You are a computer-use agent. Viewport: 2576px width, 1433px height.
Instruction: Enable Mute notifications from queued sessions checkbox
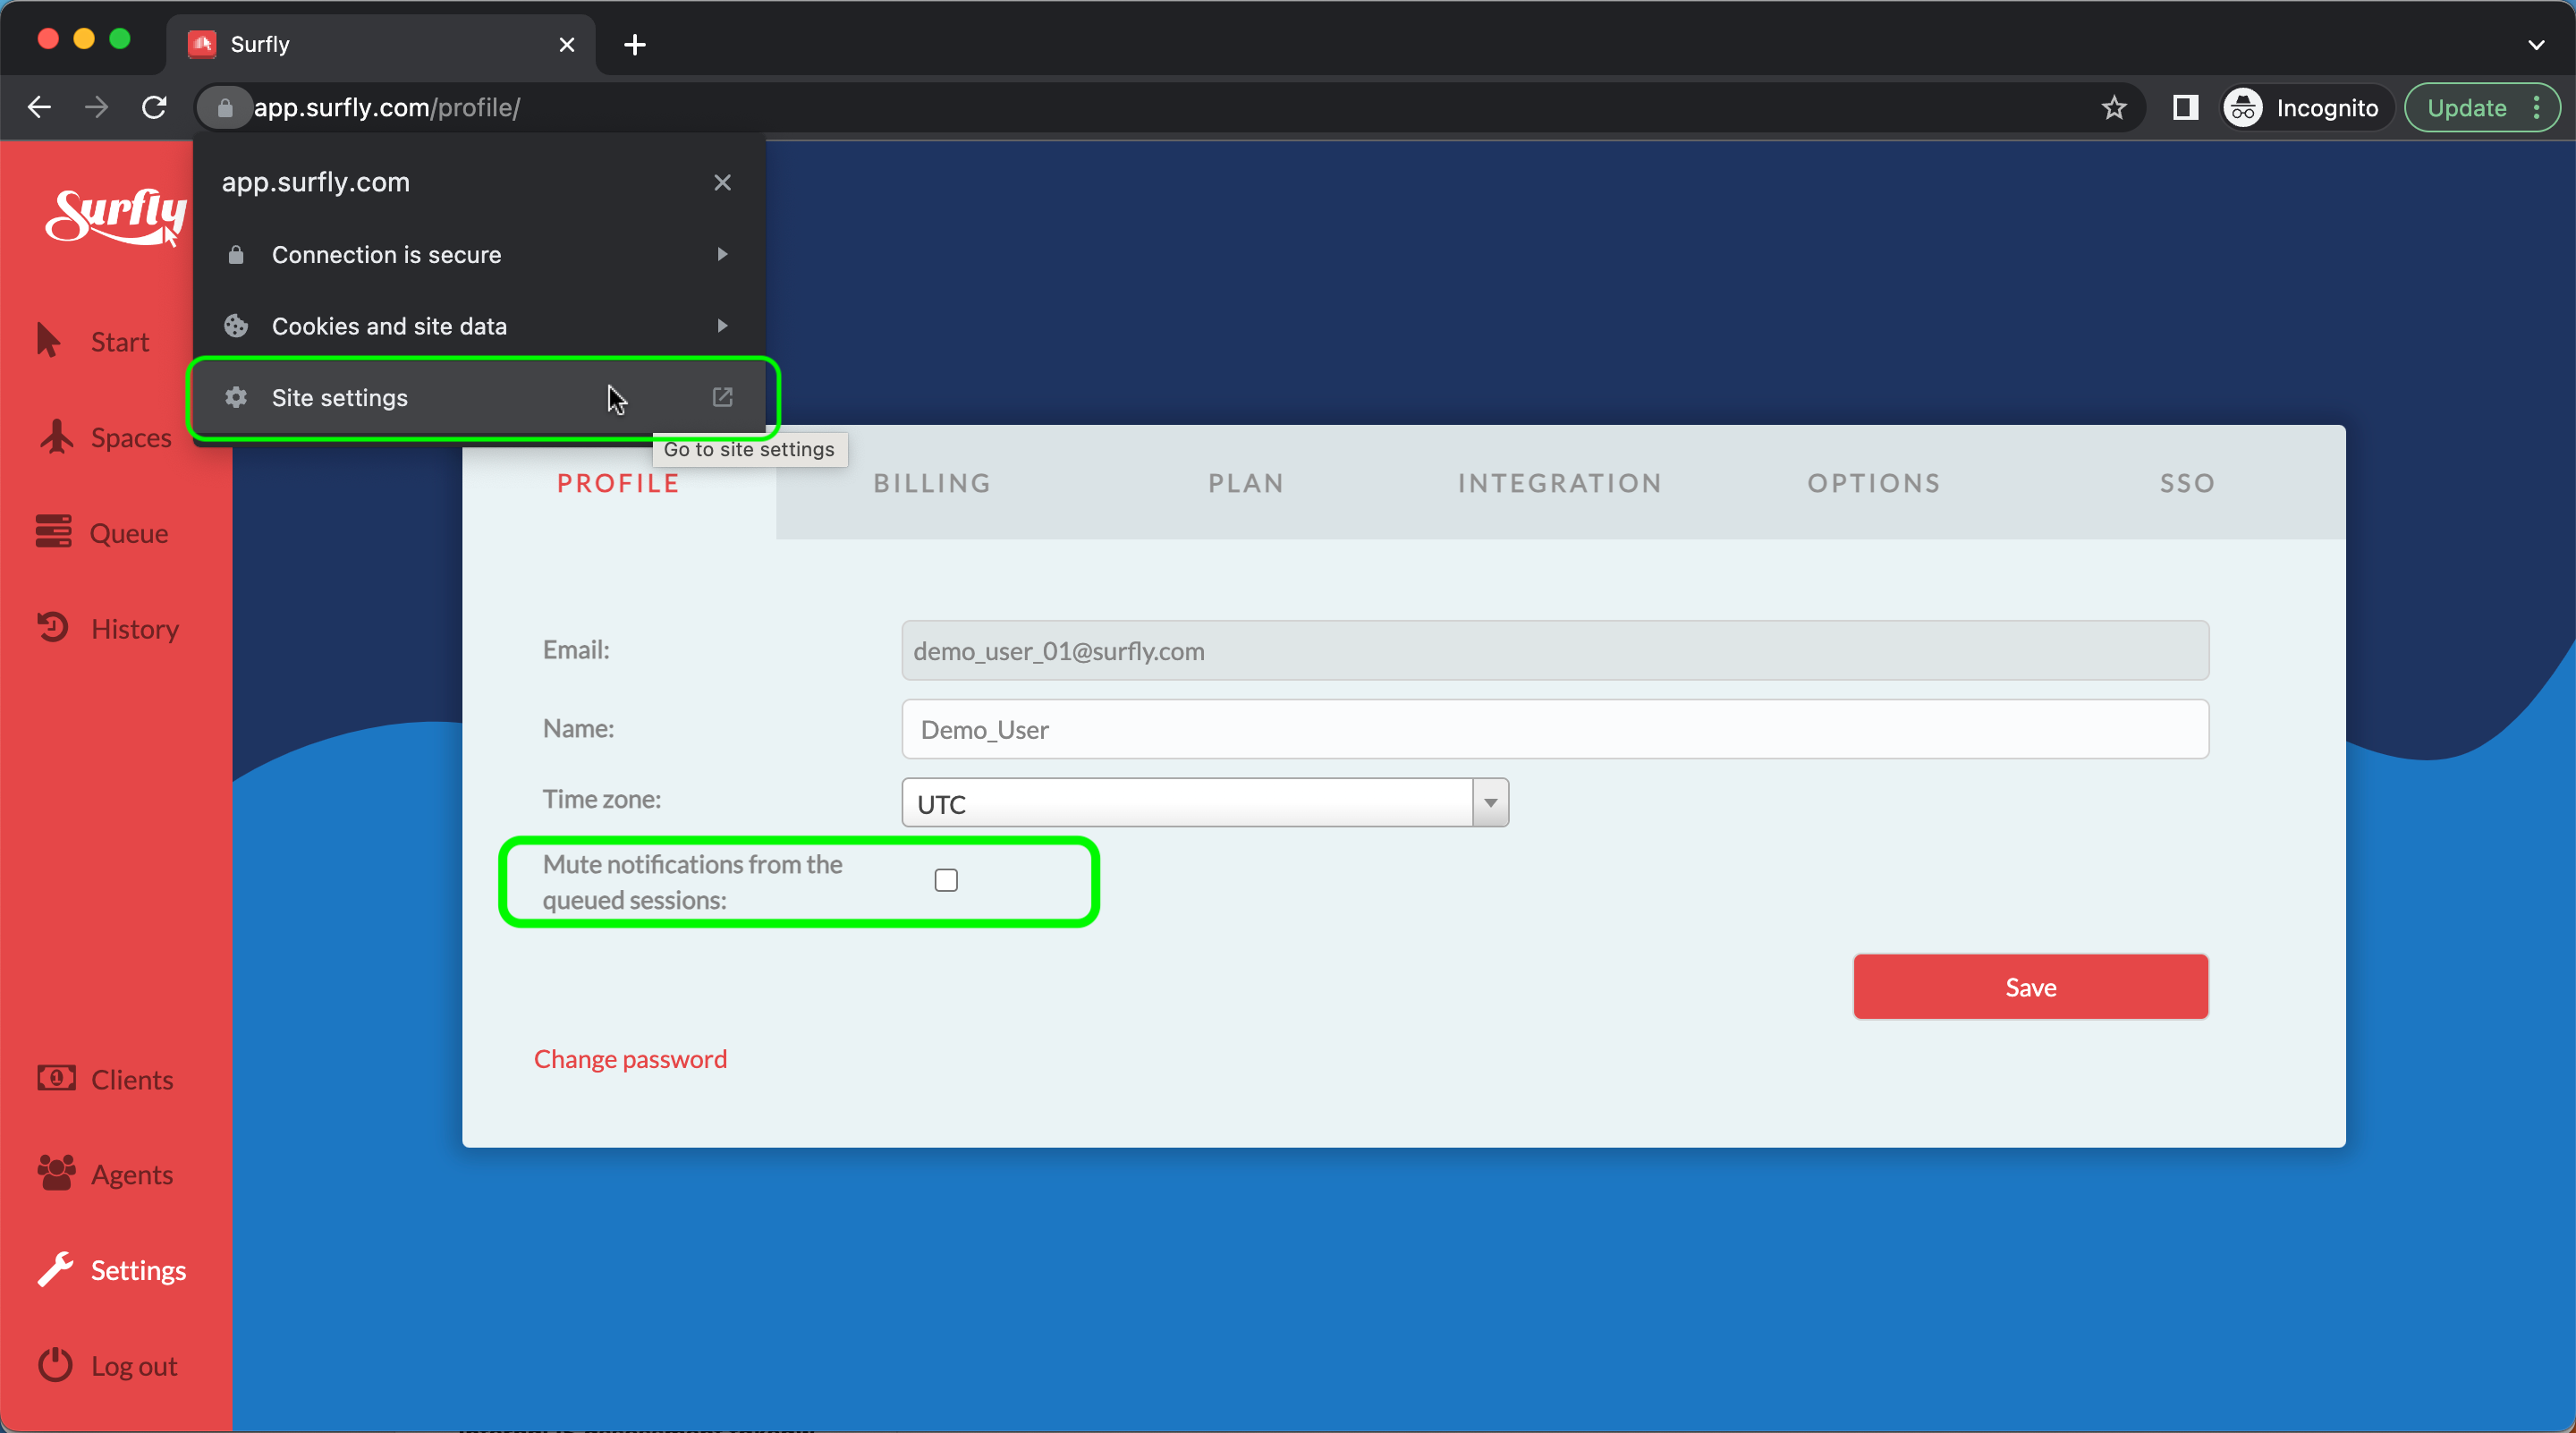945,880
